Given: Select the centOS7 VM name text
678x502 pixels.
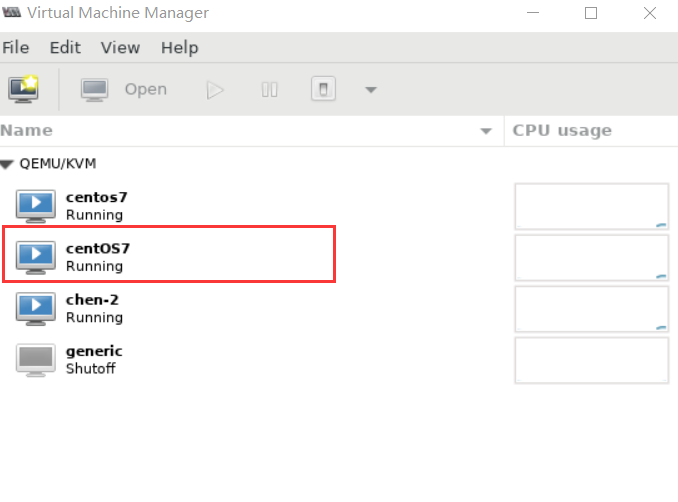Looking at the screenshot, I should click(98, 248).
